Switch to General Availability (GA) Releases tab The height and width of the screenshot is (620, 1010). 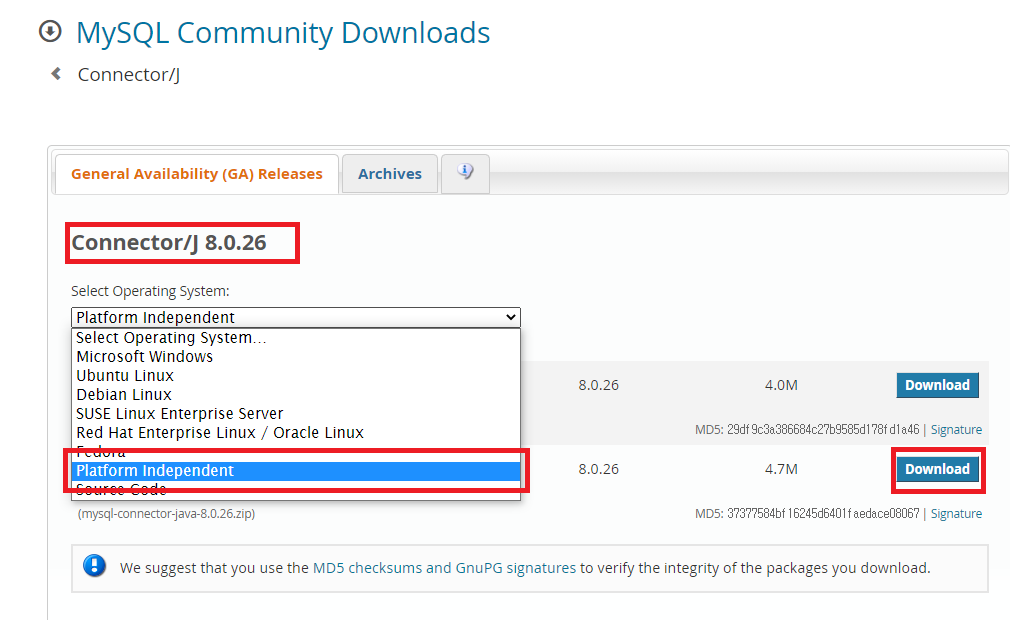(x=196, y=174)
